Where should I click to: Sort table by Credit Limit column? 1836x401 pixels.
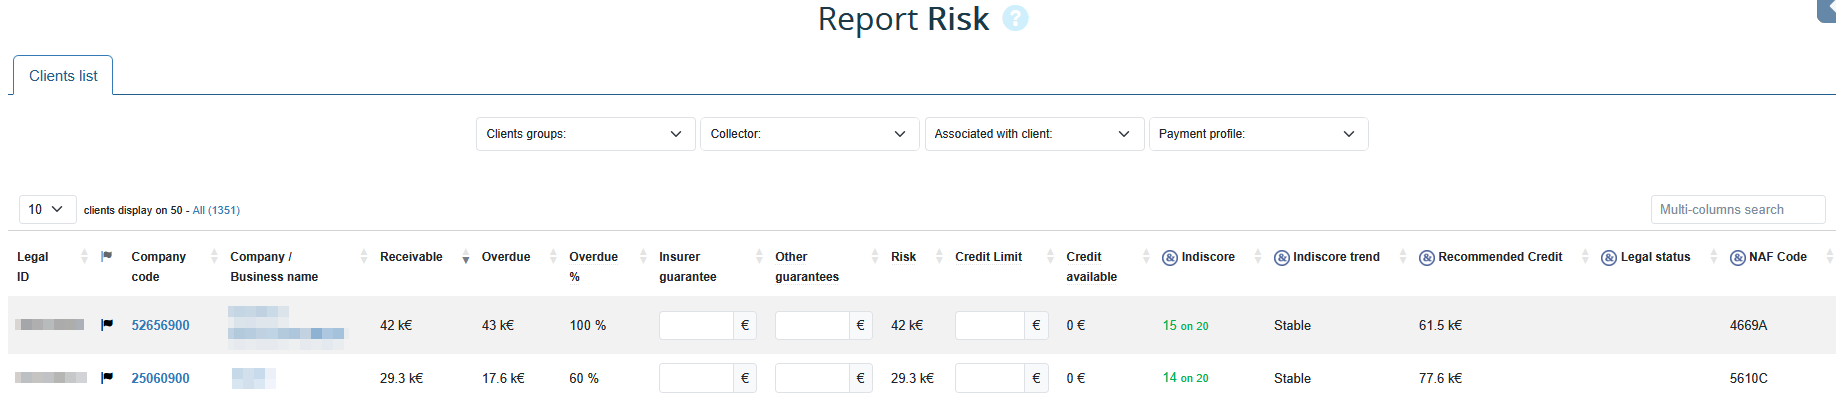click(988, 257)
